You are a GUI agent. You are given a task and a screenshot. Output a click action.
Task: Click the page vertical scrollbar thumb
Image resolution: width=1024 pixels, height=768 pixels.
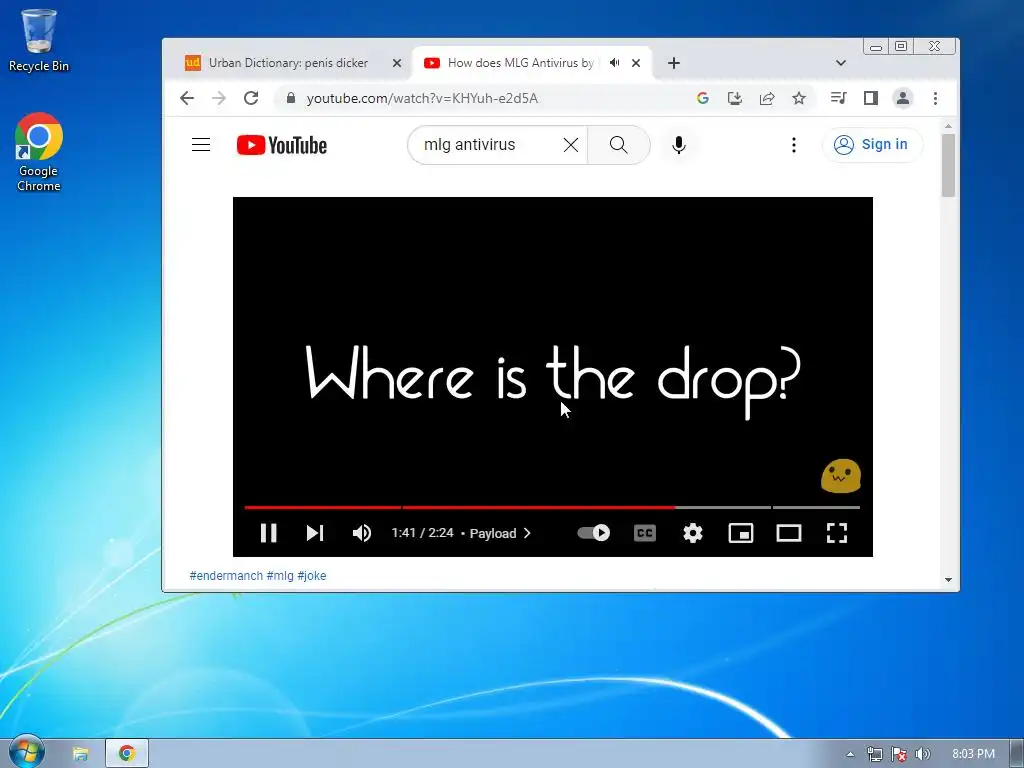[x=948, y=165]
